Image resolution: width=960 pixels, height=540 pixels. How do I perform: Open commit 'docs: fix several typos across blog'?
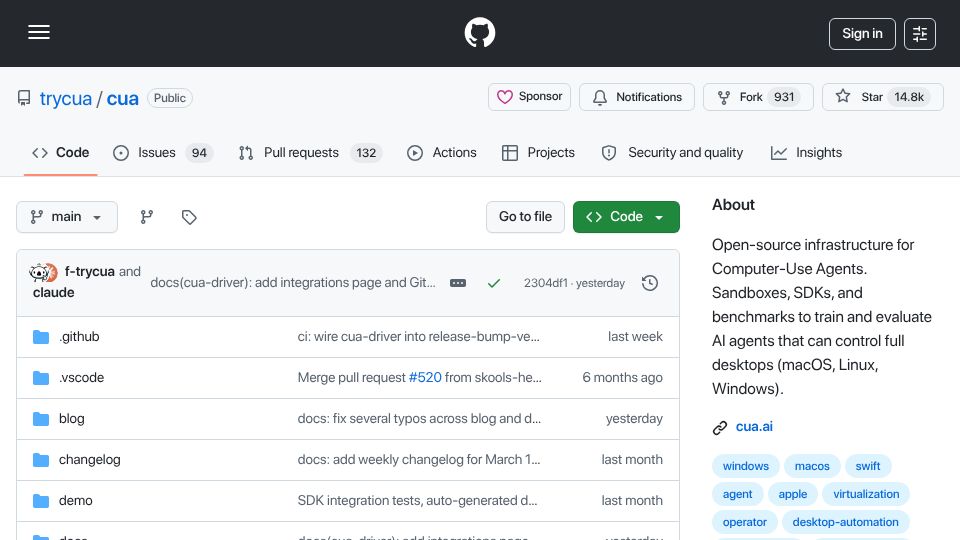click(419, 419)
